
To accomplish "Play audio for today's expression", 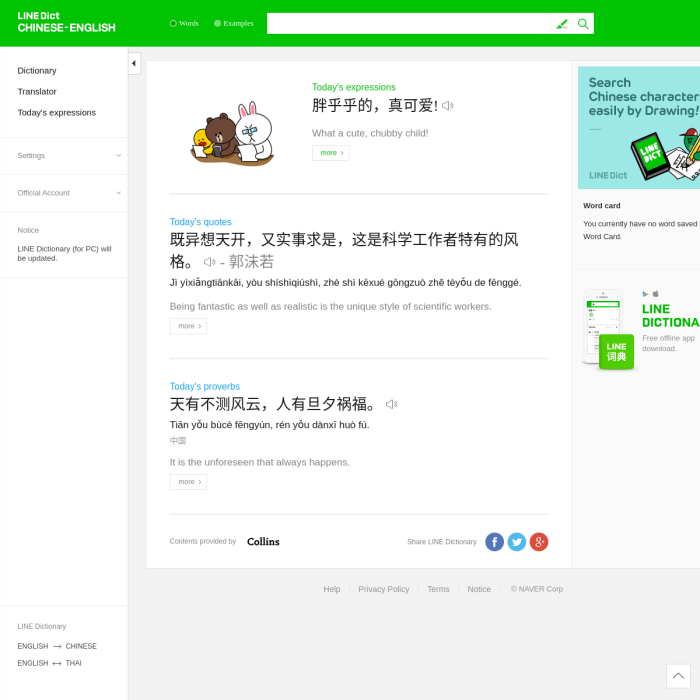I will pyautogui.click(x=448, y=106).
